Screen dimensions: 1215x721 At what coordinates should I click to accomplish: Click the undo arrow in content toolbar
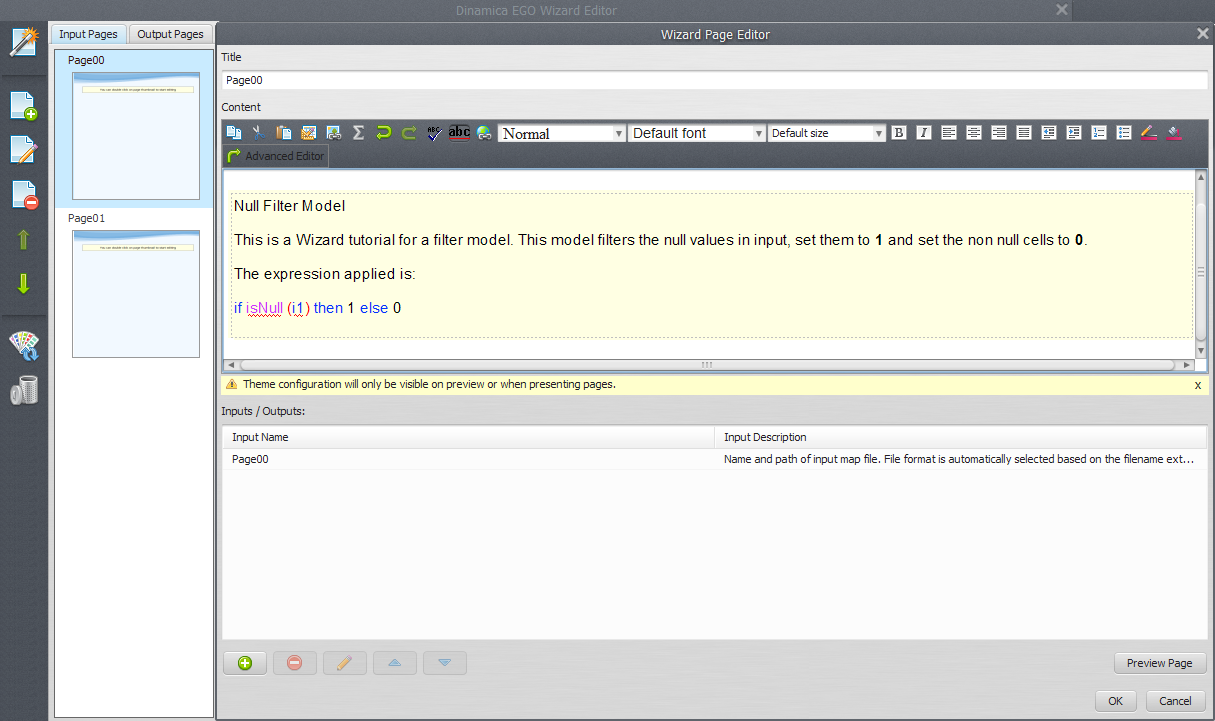click(383, 133)
